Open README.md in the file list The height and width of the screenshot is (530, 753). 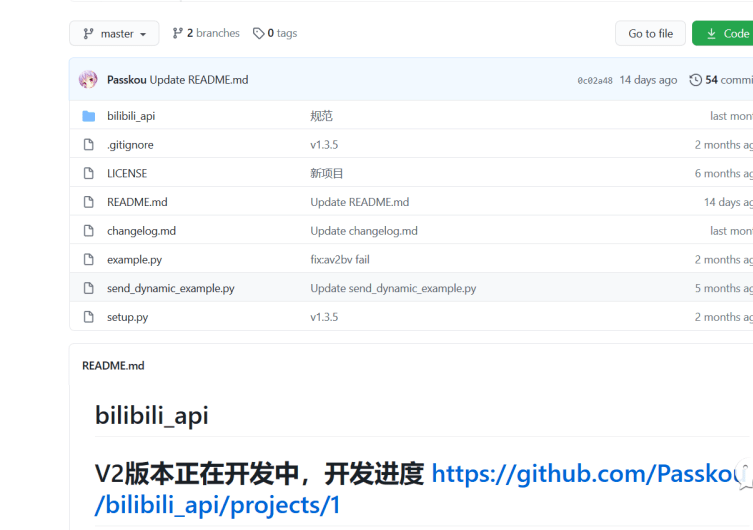(x=137, y=202)
